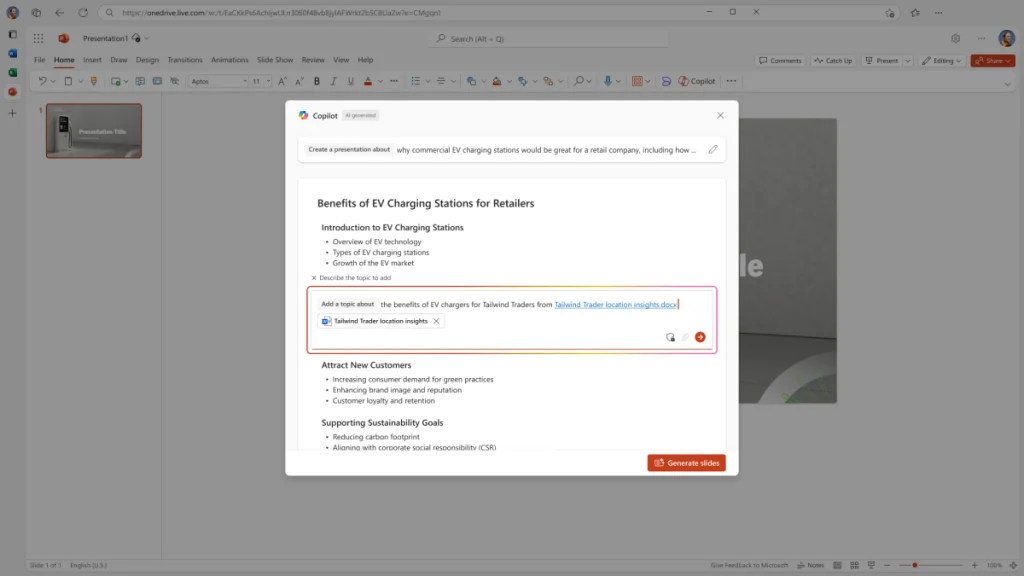The image size is (1024, 576).
Task: Open the Animations tab
Action: pyautogui.click(x=229, y=60)
